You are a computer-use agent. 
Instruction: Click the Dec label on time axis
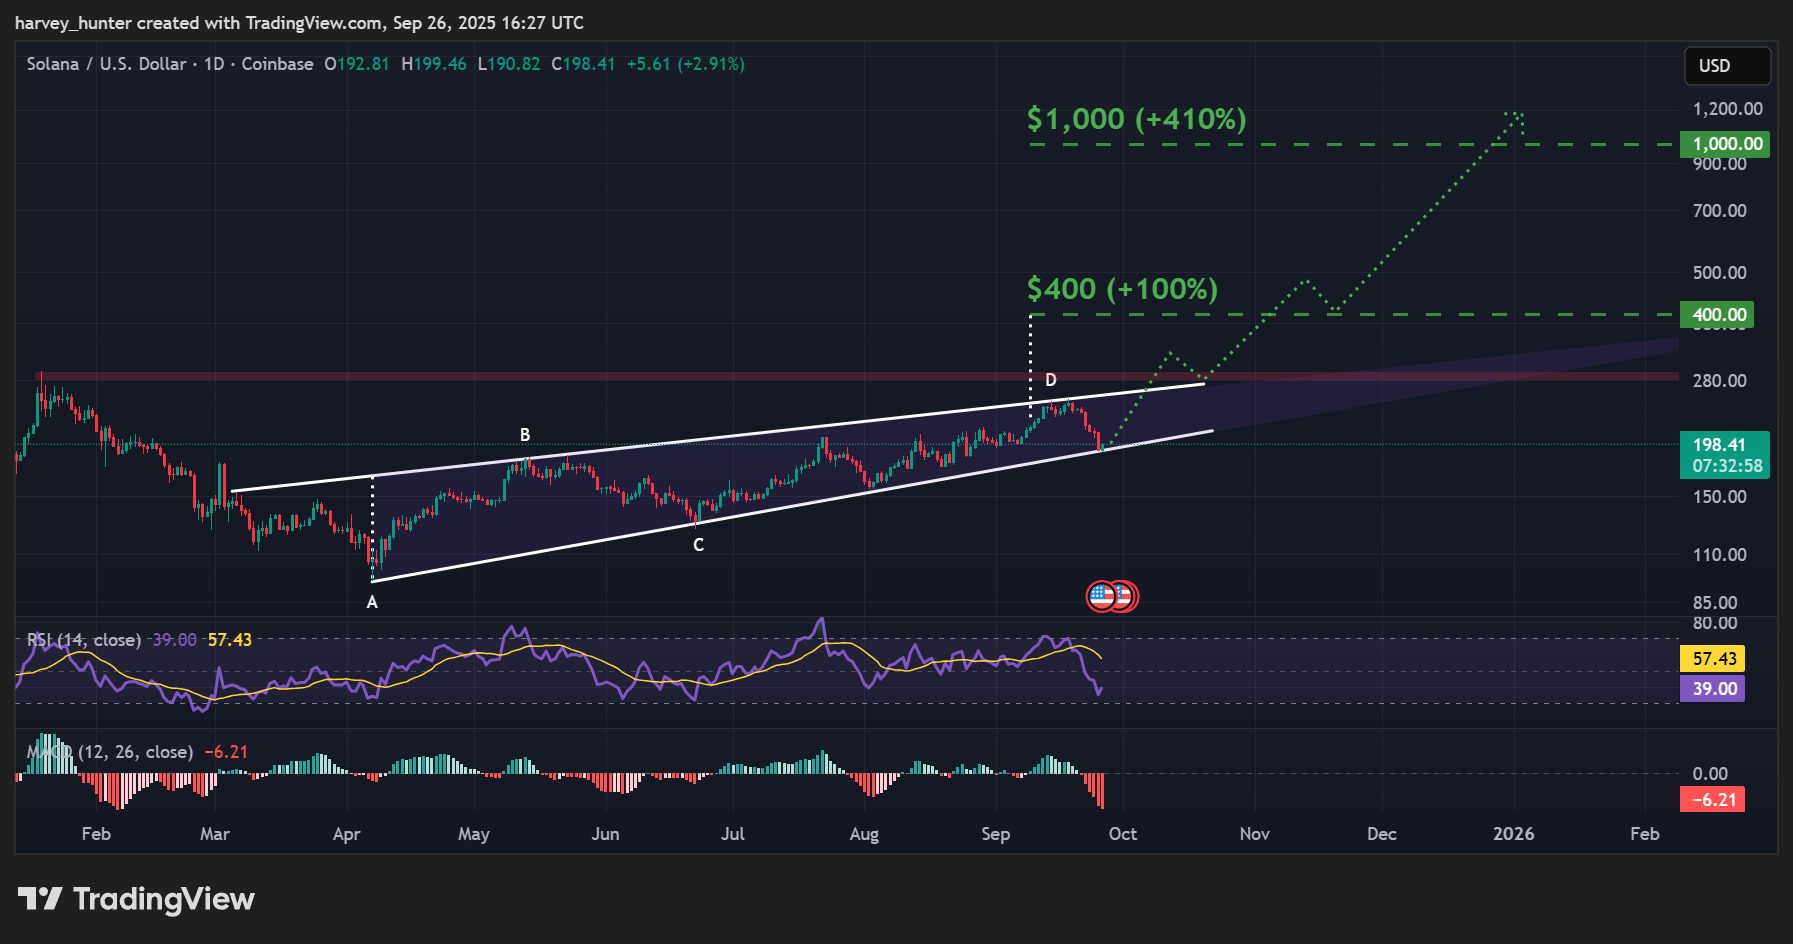[1382, 834]
